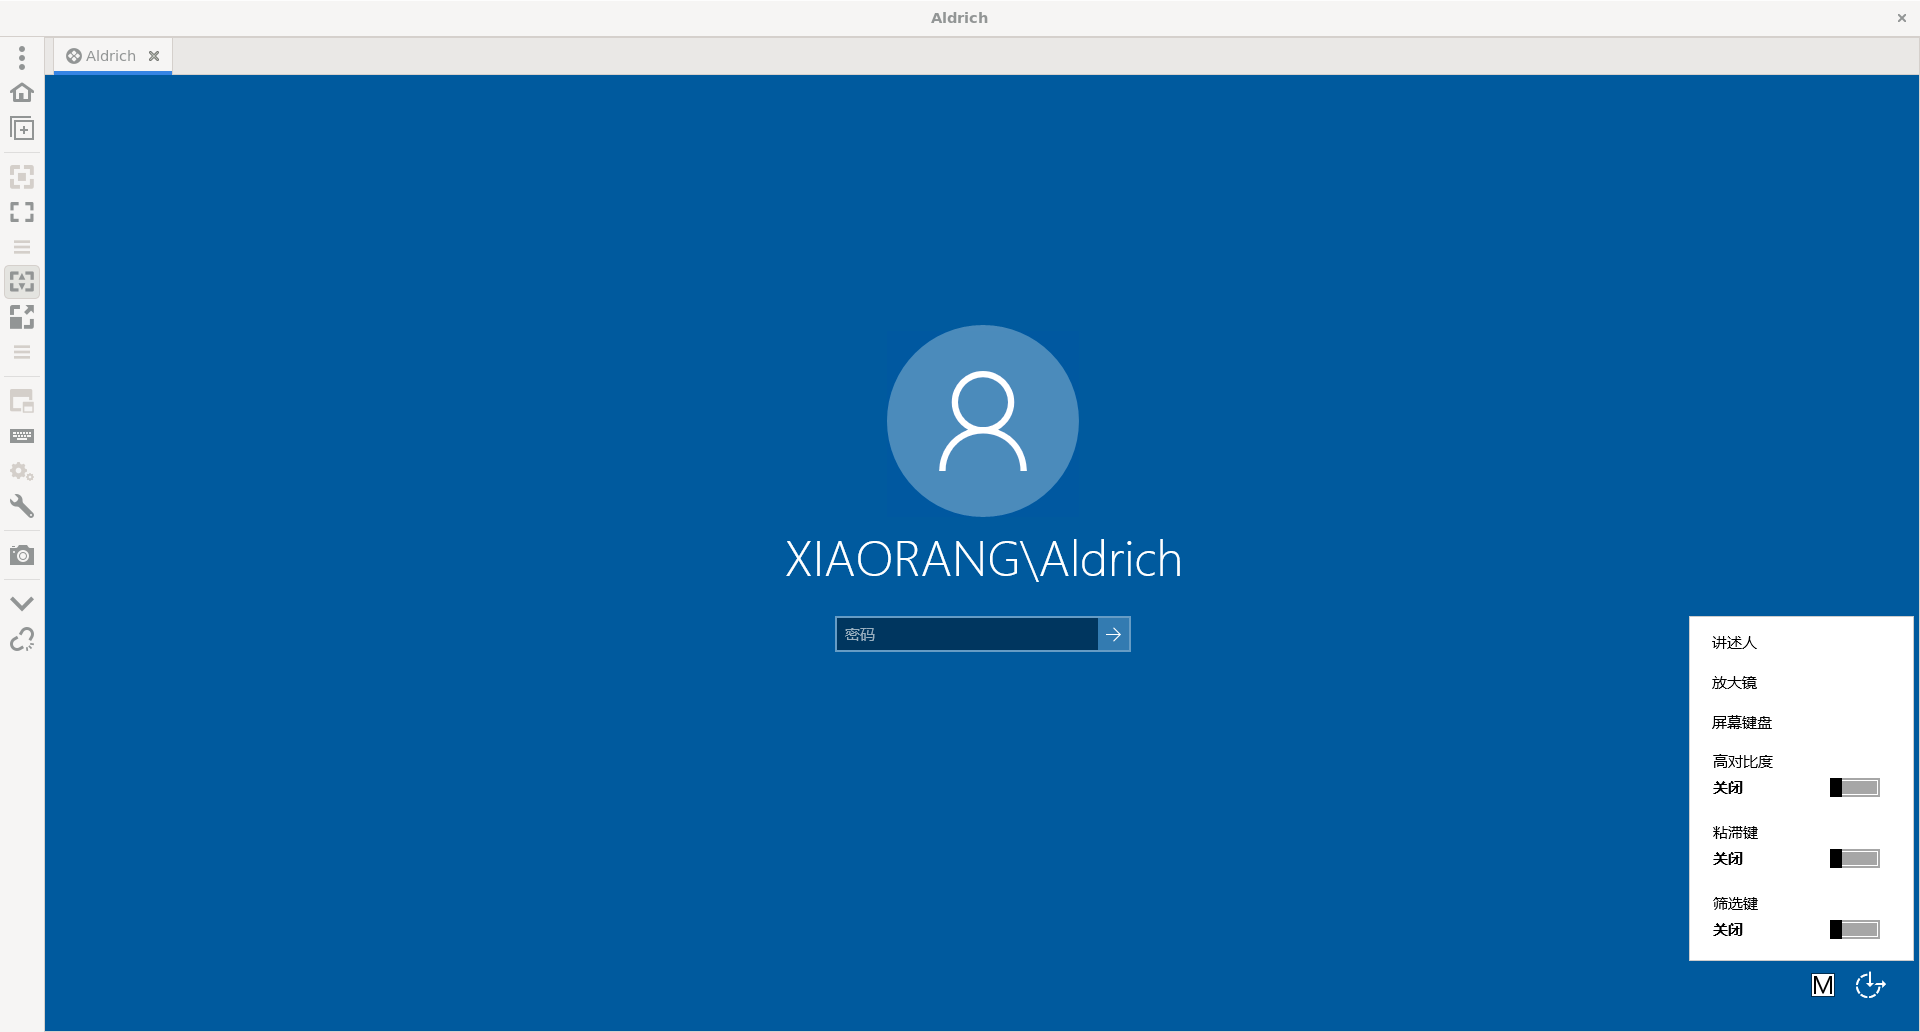Click the Aldrich window title text
Screen dimensions: 1920x1032
[959, 18]
